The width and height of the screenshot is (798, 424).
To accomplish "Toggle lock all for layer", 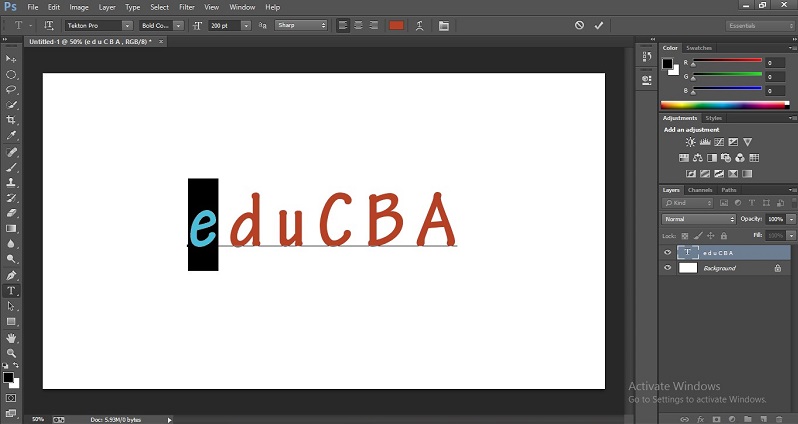I will (x=724, y=236).
